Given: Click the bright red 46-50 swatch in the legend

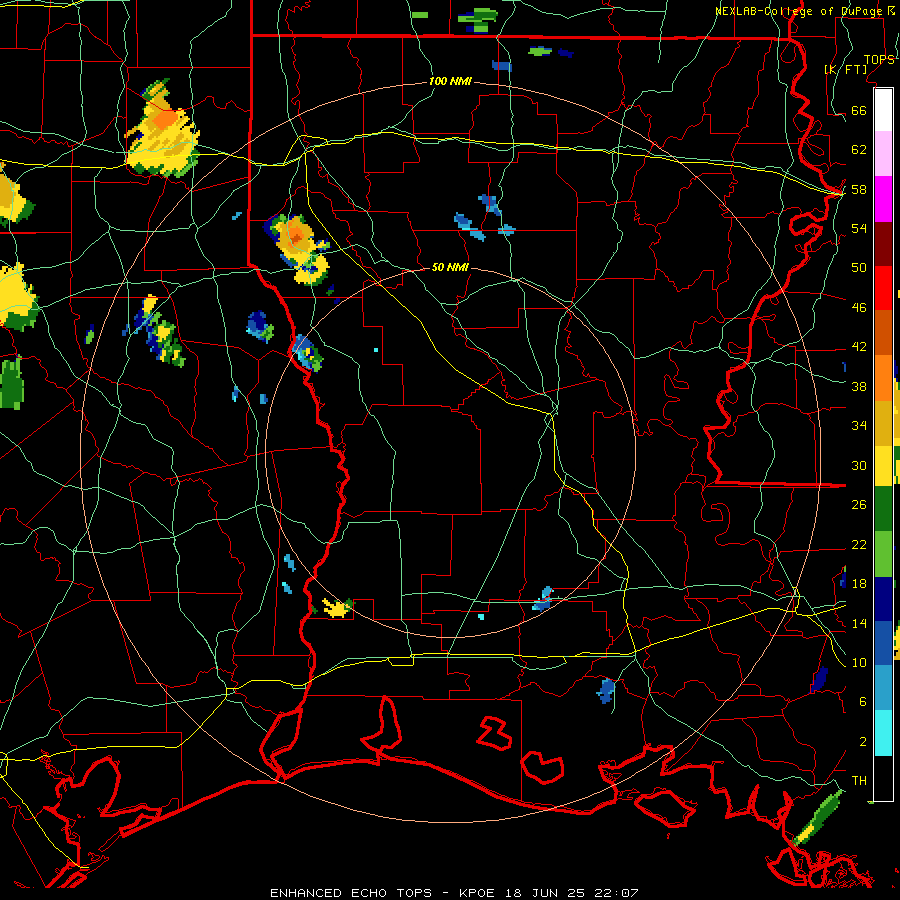Looking at the screenshot, I should 883,288.
